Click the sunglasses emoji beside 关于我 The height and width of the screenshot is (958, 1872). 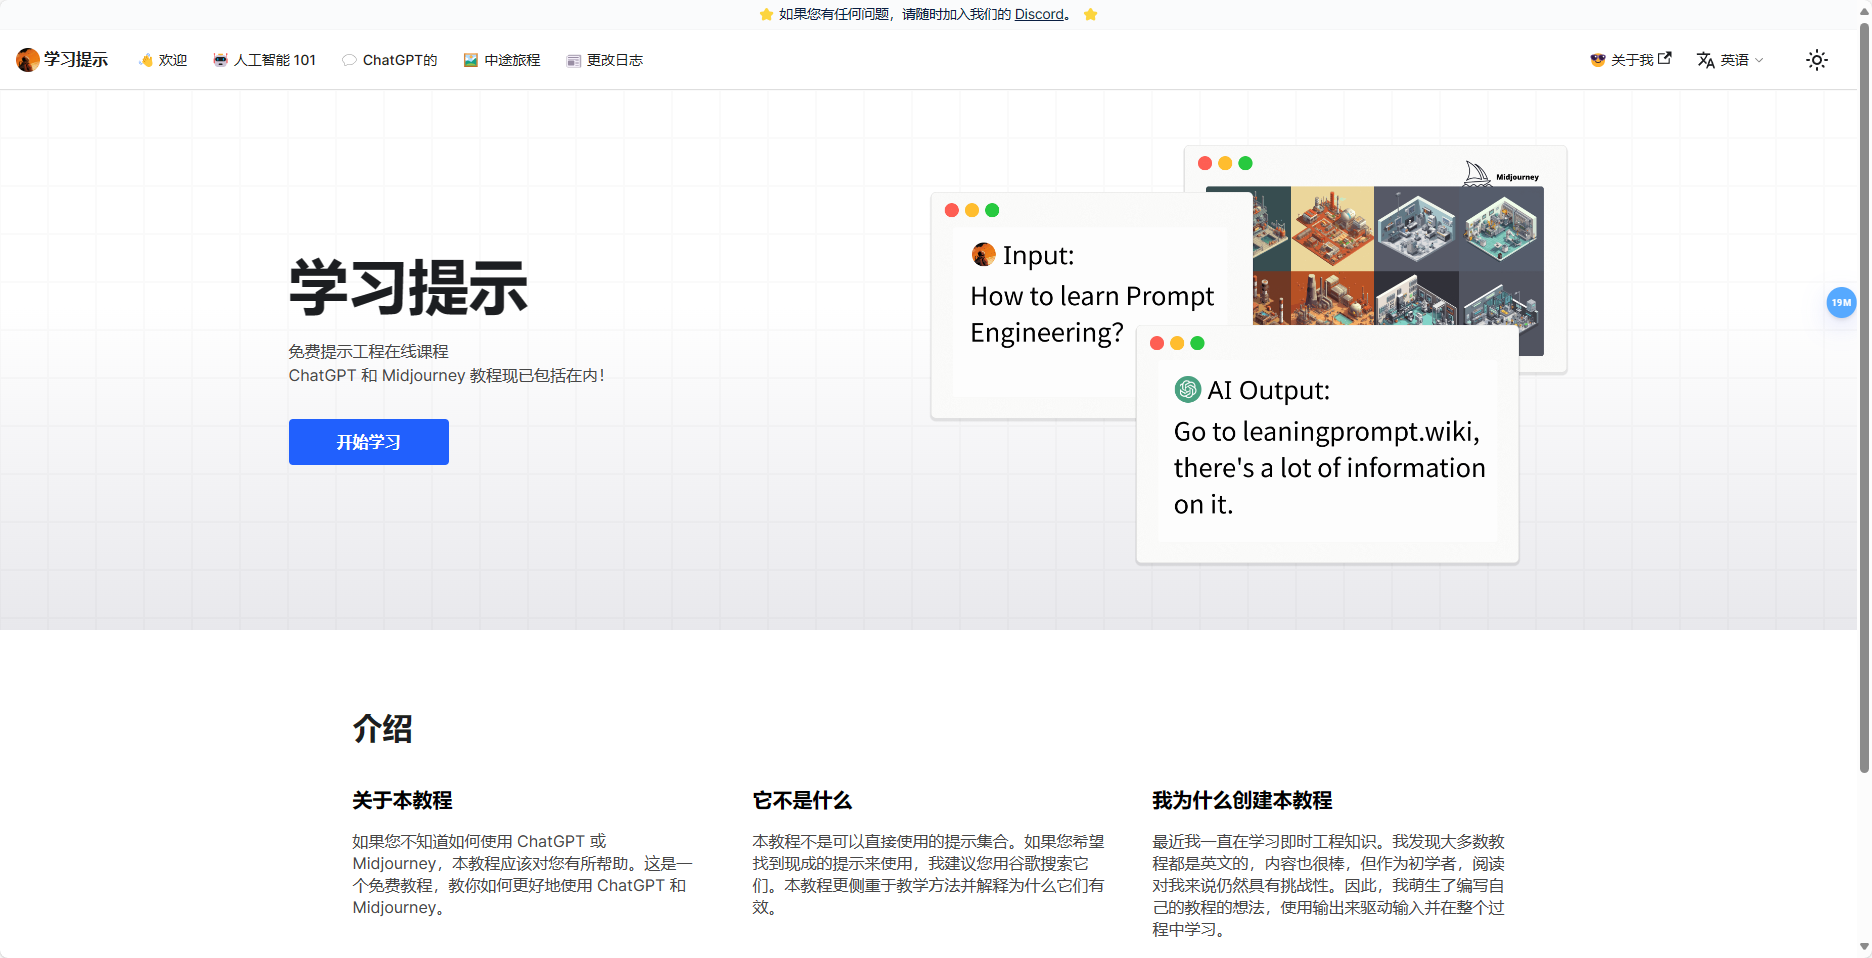(x=1598, y=60)
